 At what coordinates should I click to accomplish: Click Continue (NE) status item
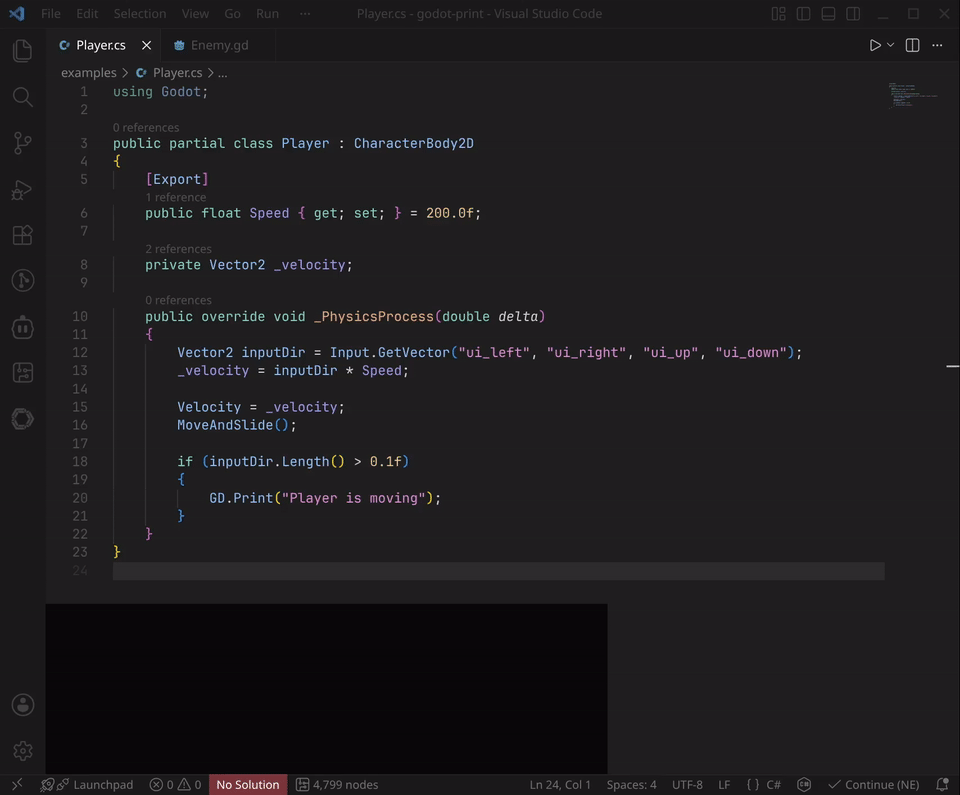(874, 785)
